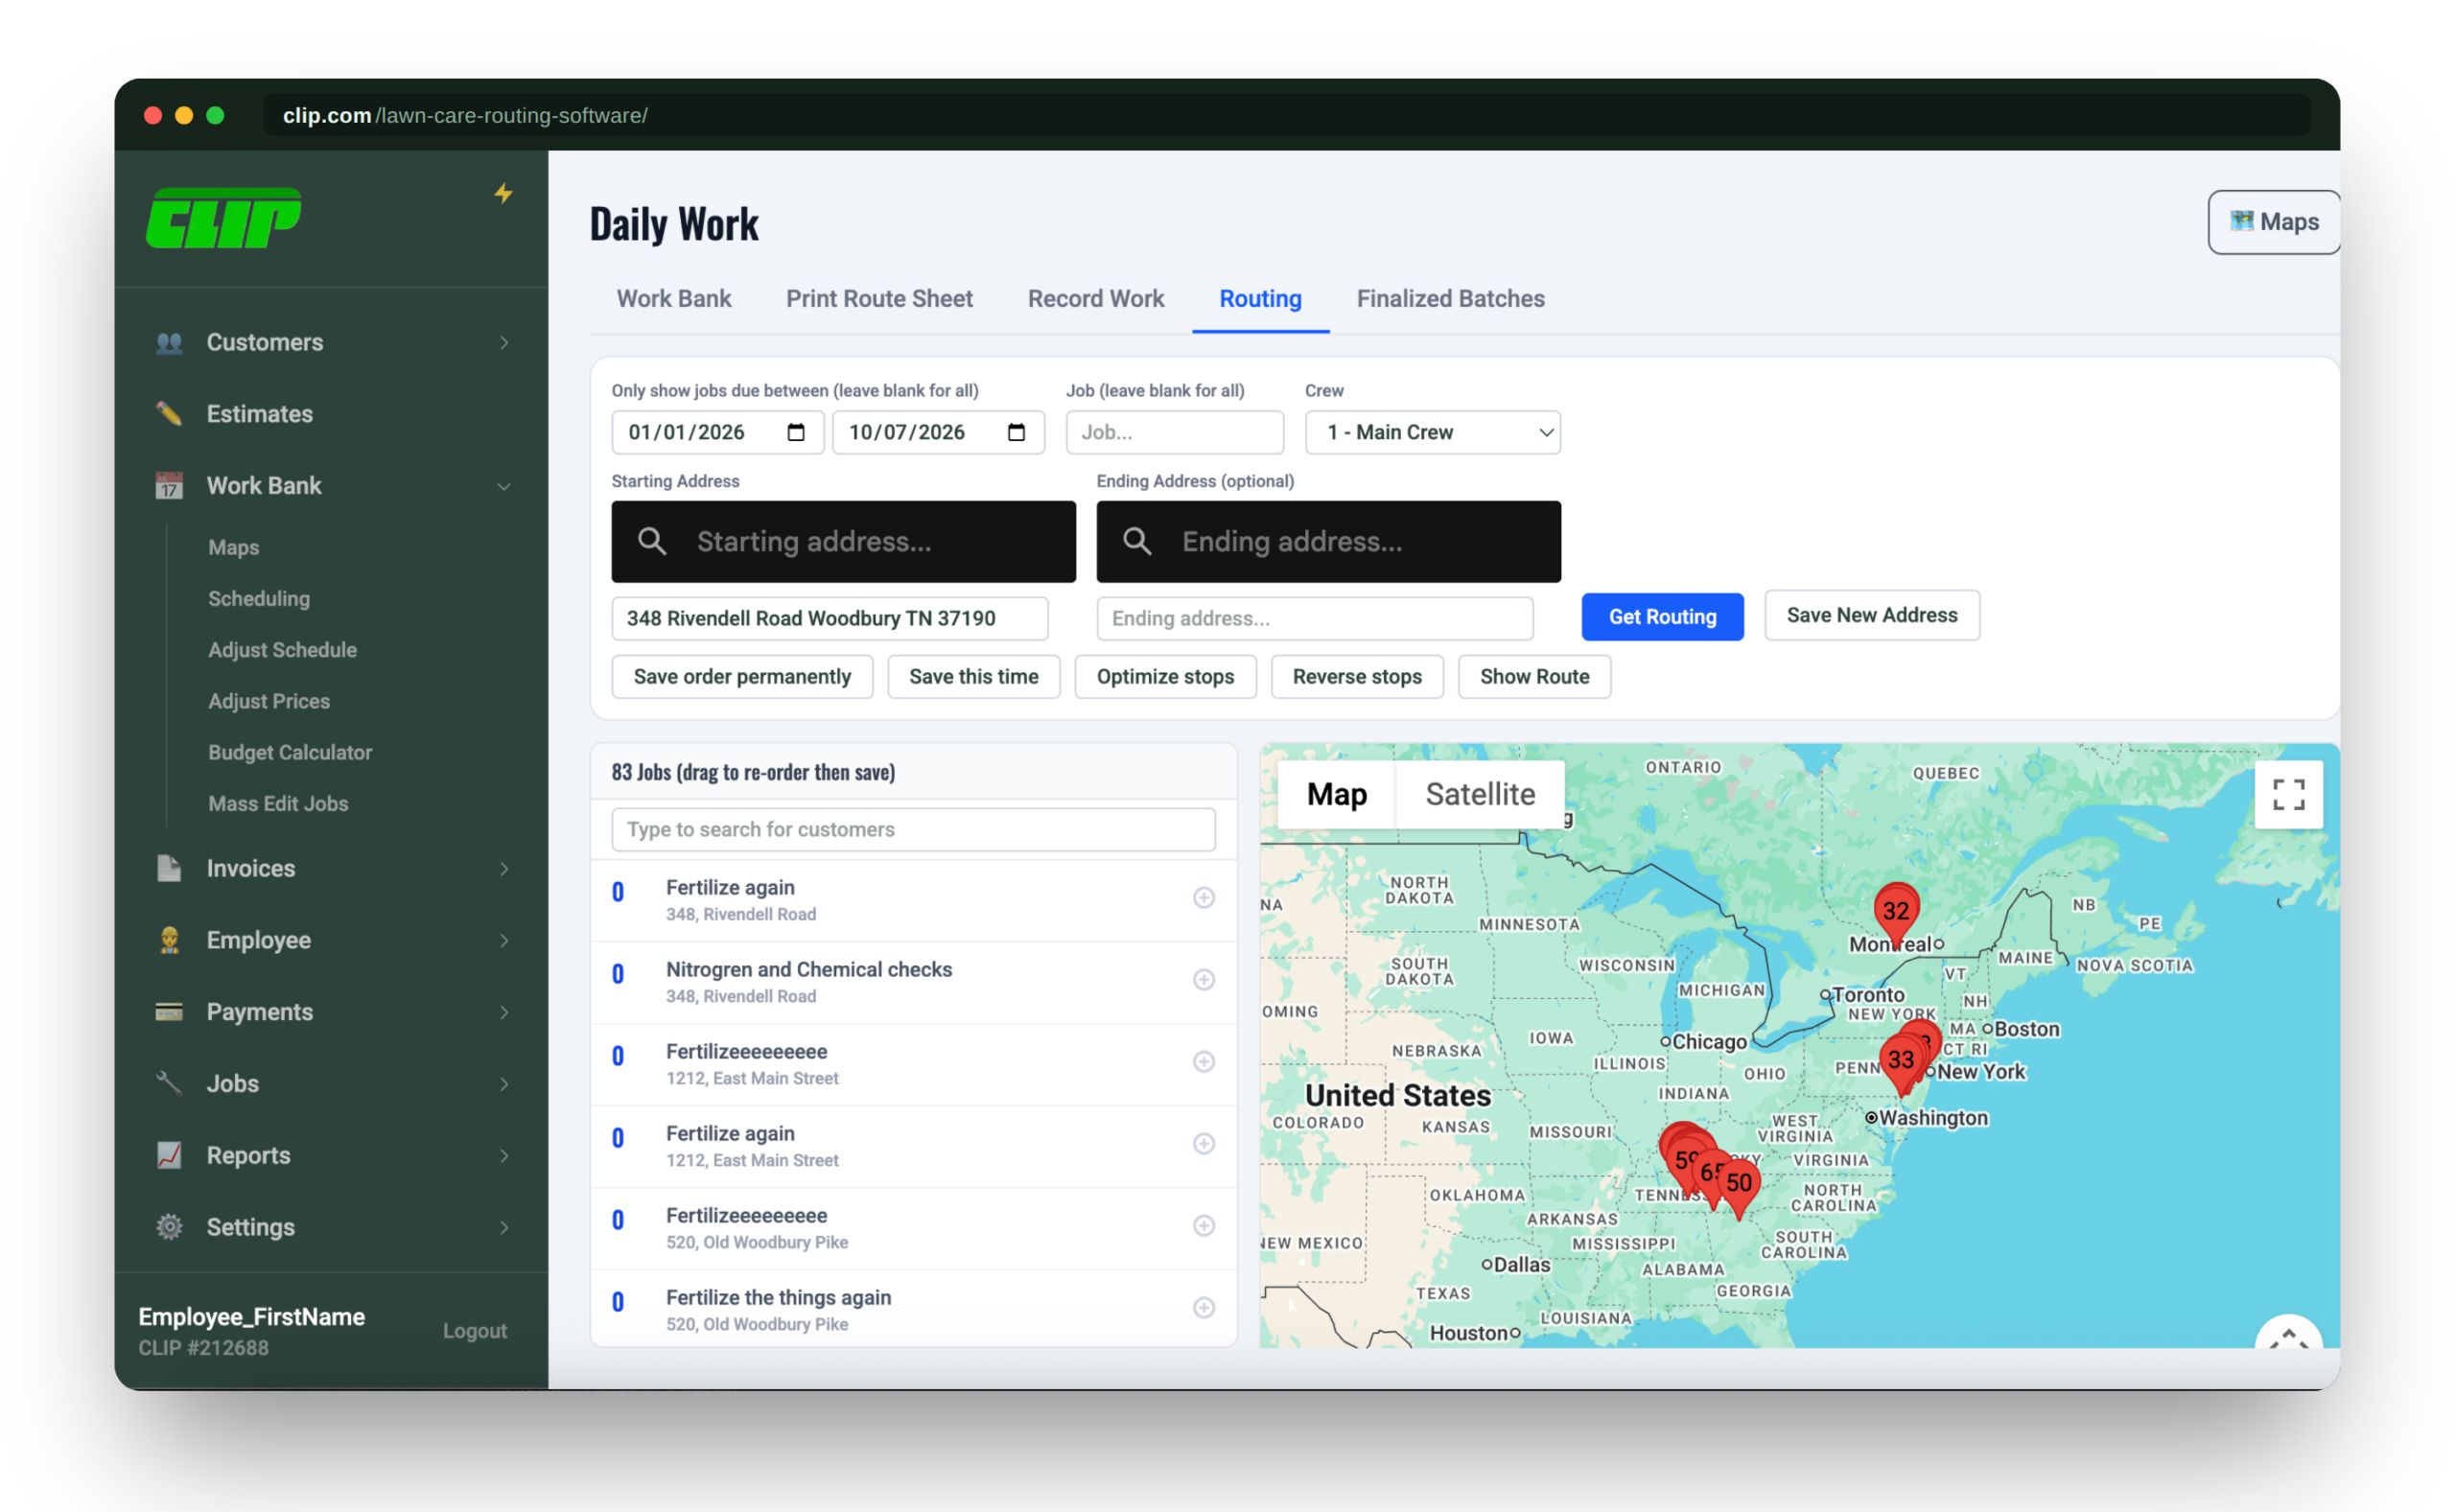Screen dimensions: 2455x1512
Task: Click the Estimates pencil icon
Action: [x=169, y=414]
